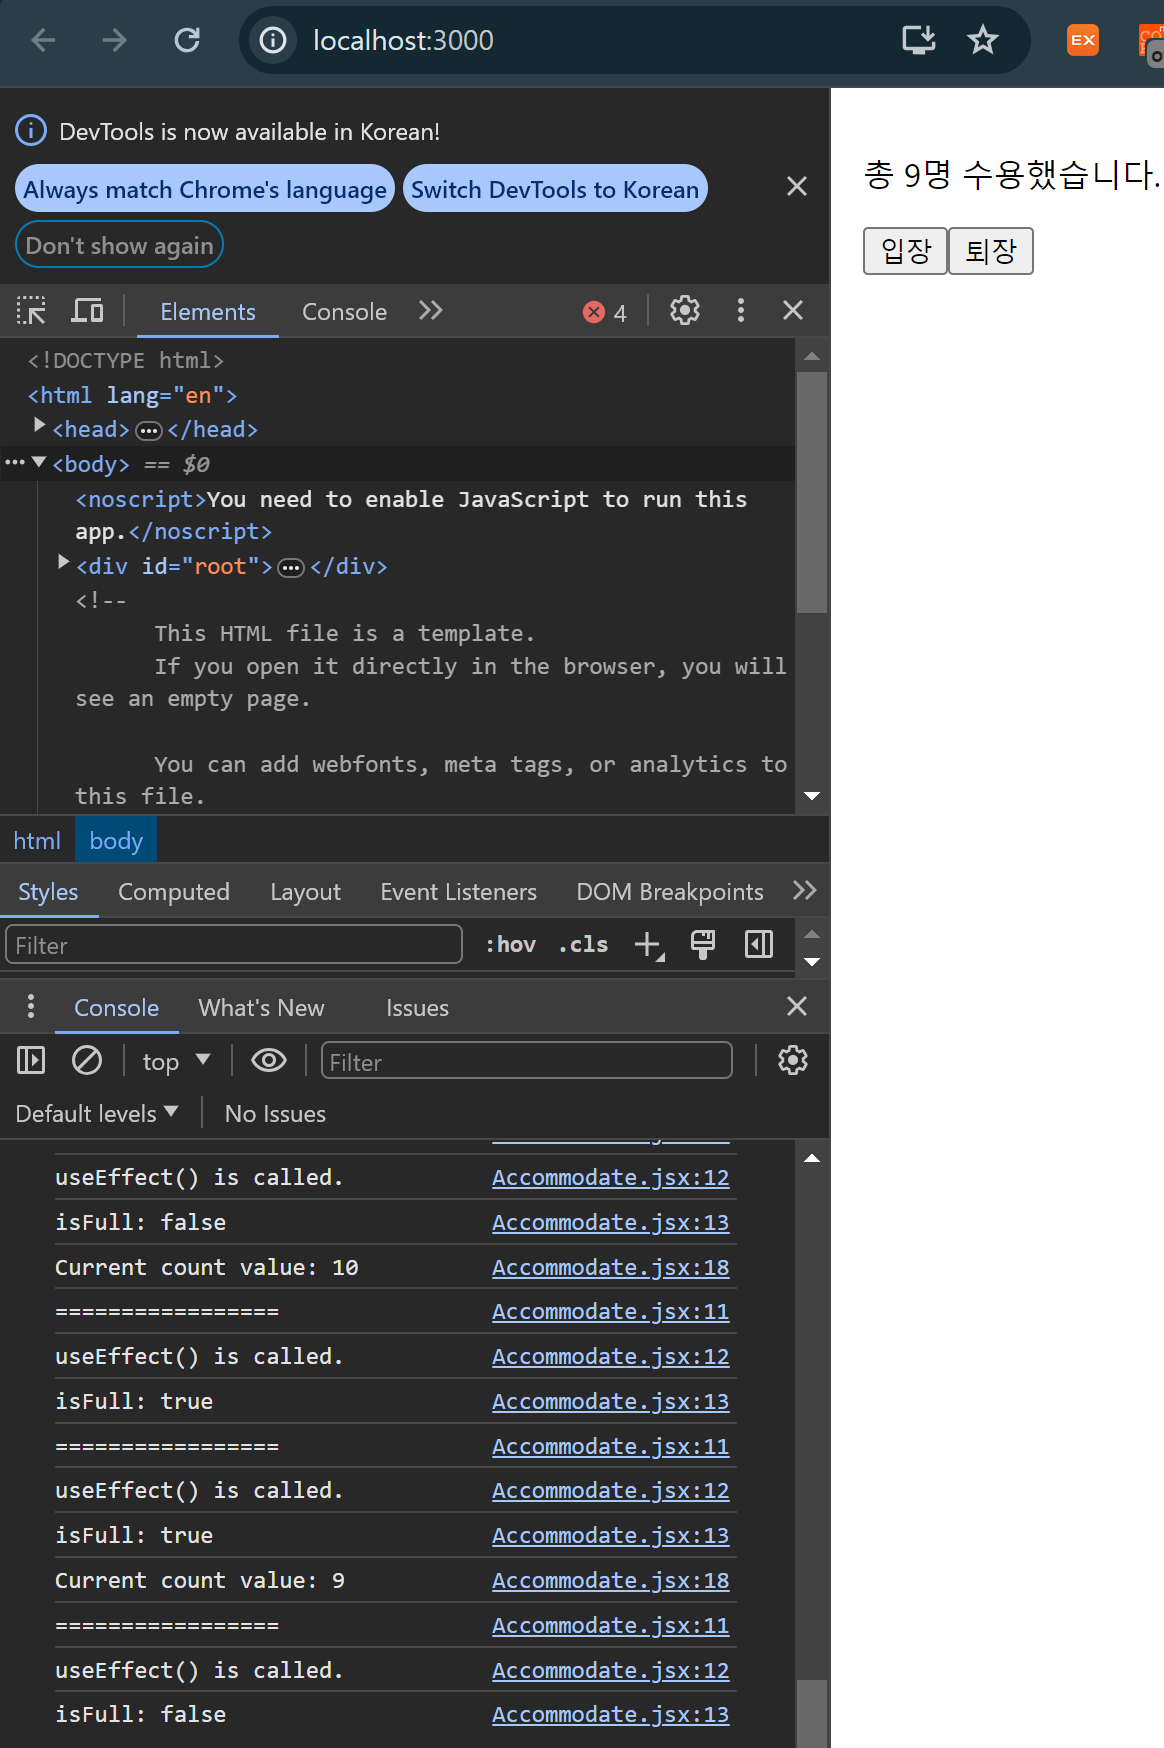Add a new style rule plus icon
This screenshot has height=1748, width=1164.
coord(648,945)
